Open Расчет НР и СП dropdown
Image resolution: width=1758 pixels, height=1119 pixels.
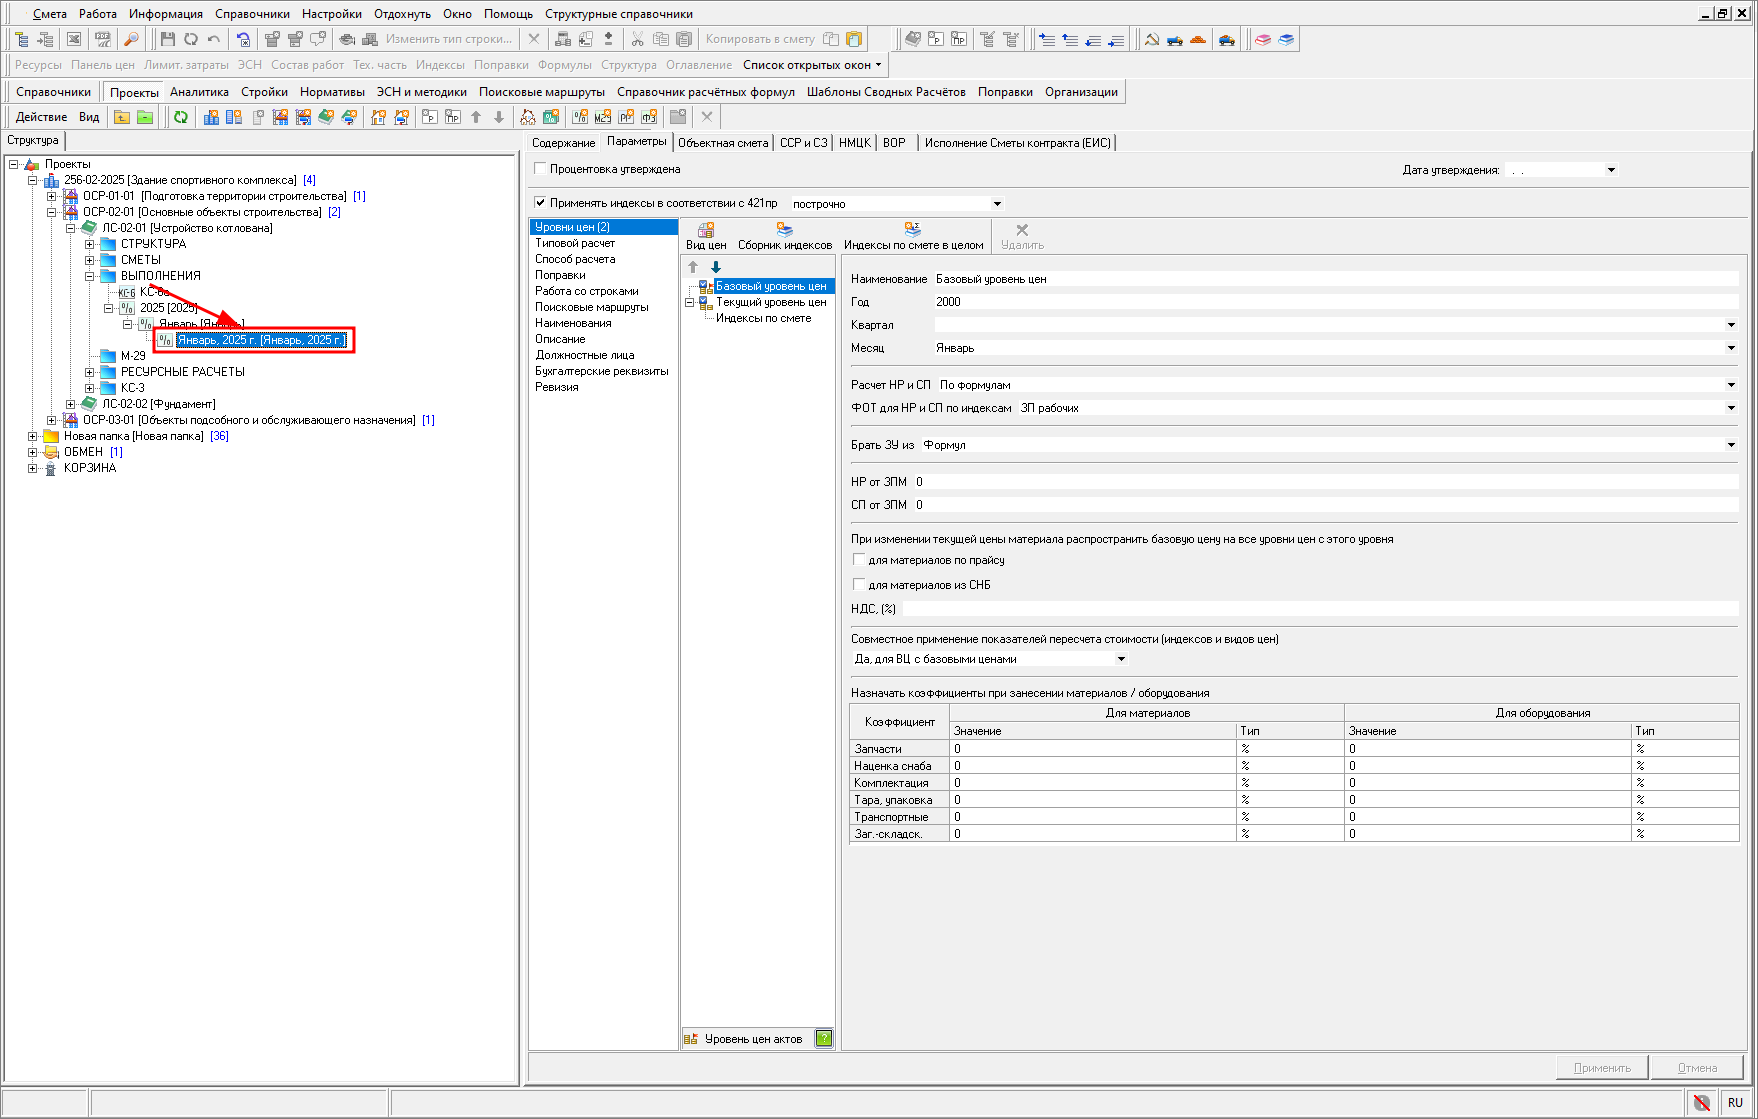coord(1731,385)
